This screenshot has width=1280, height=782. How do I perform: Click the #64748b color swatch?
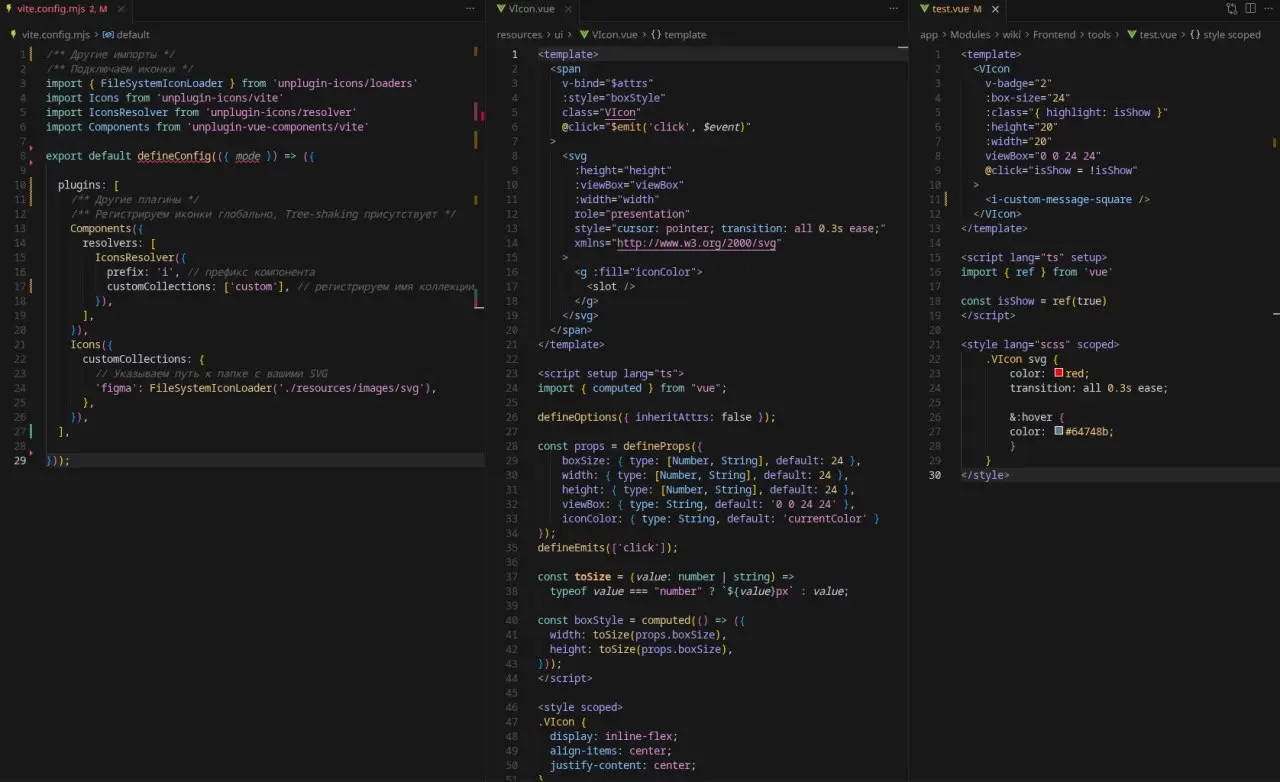[x=1059, y=431]
